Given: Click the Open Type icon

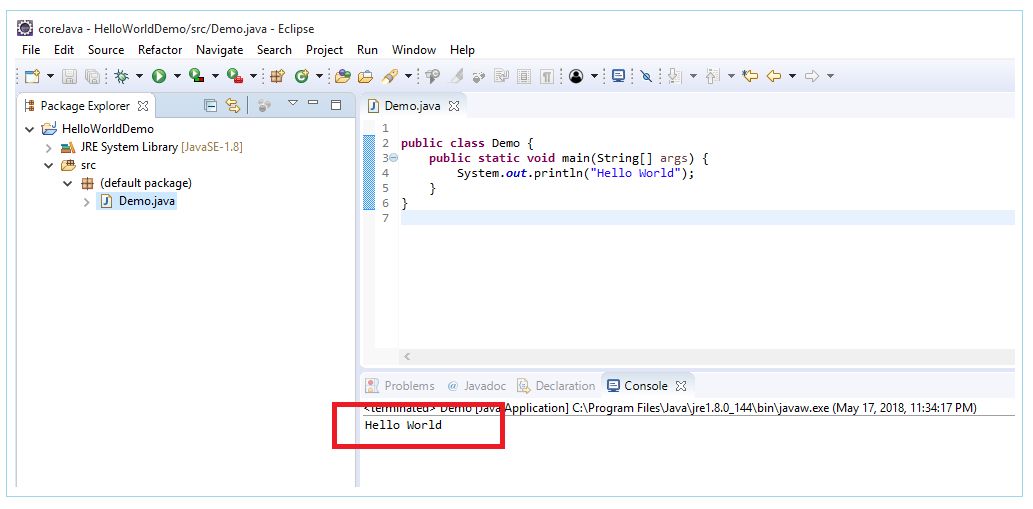Looking at the screenshot, I should tap(343, 76).
